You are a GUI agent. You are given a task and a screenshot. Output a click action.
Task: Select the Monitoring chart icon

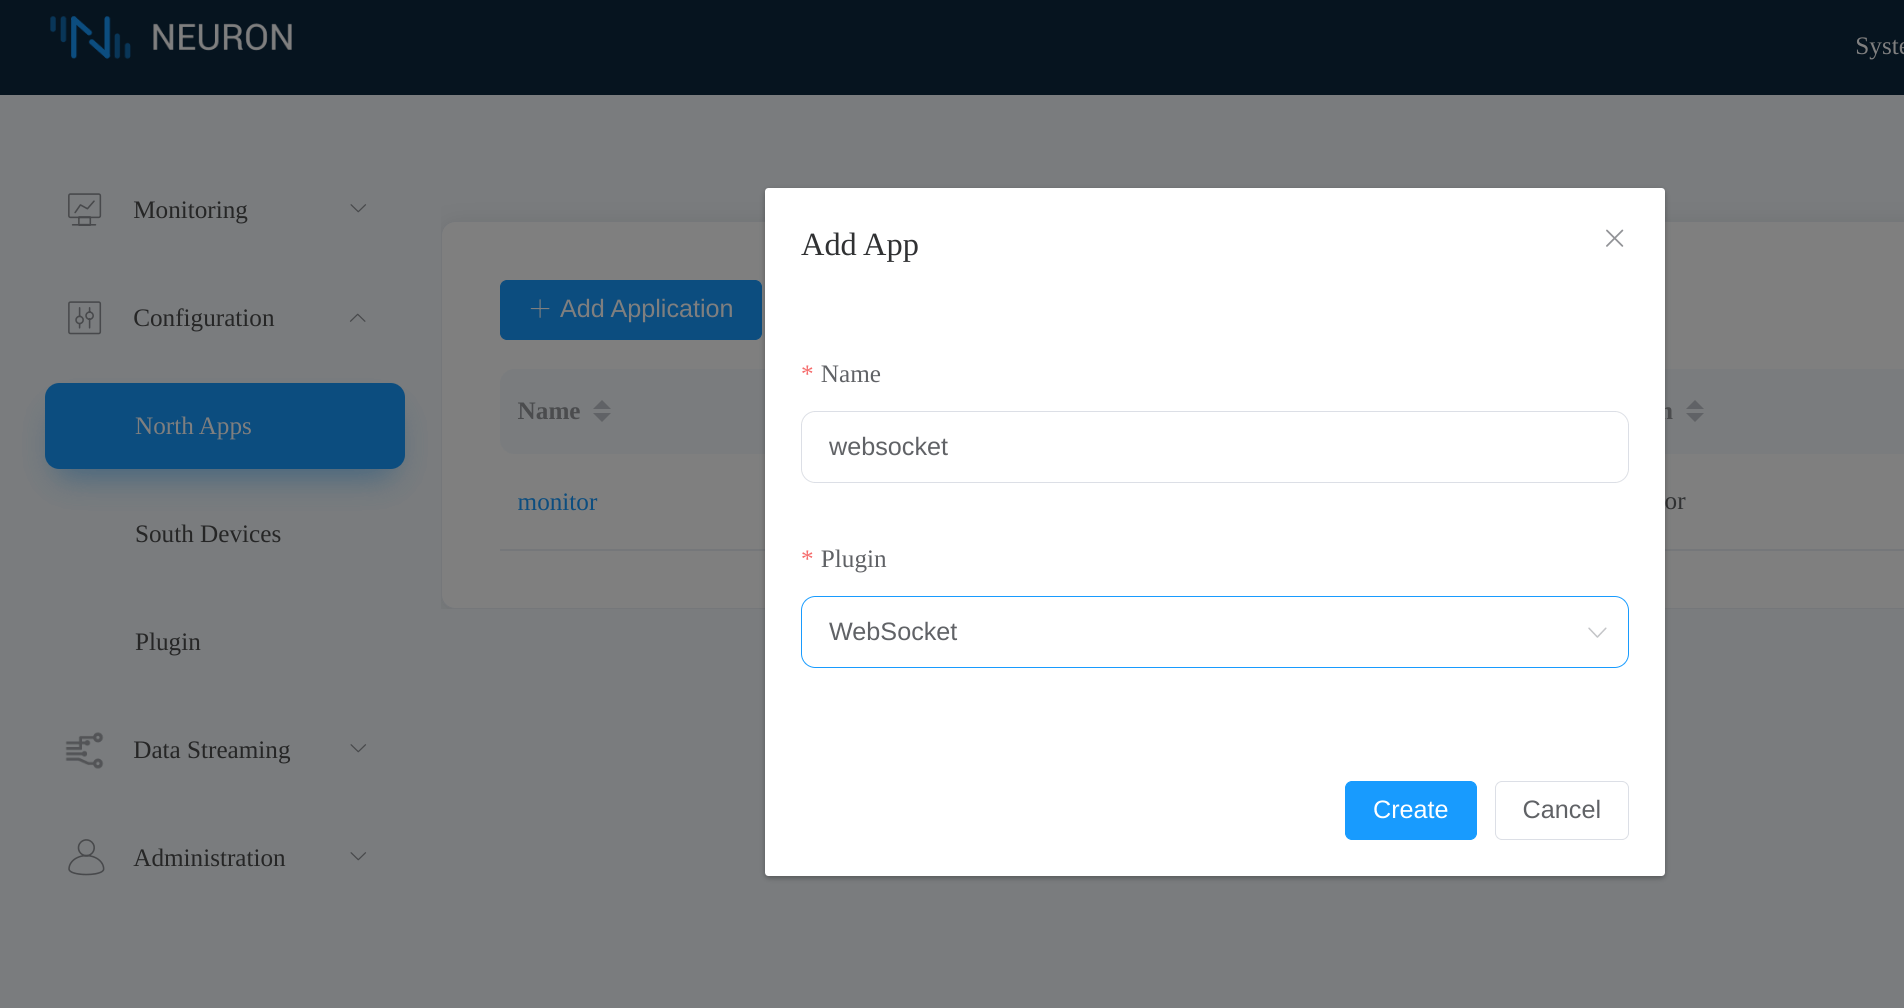pyautogui.click(x=85, y=209)
